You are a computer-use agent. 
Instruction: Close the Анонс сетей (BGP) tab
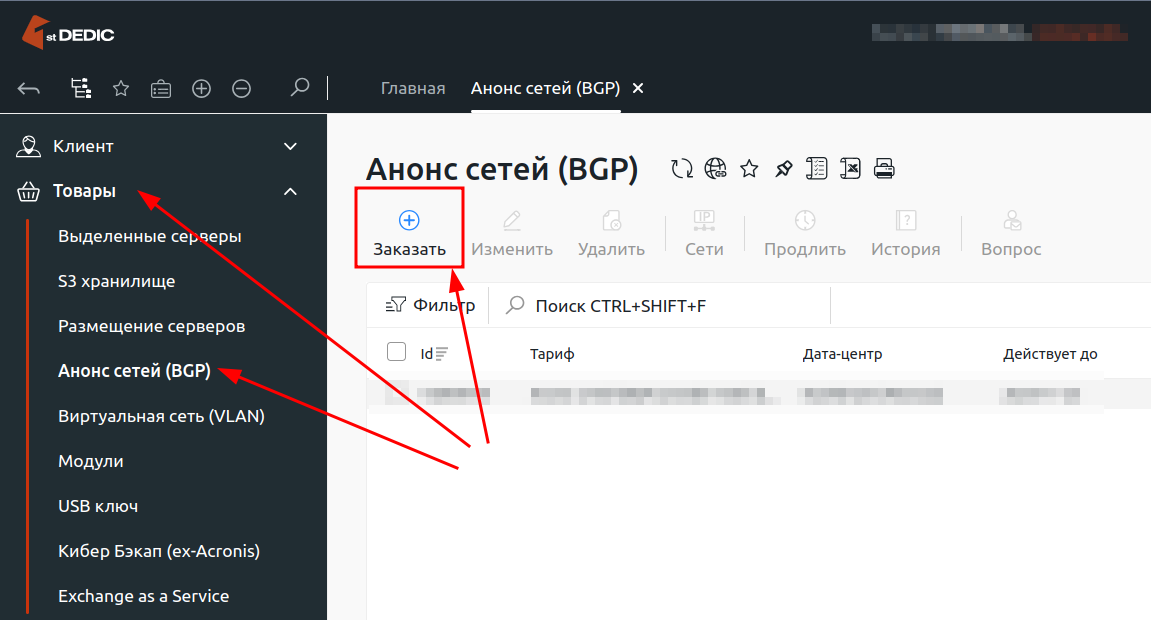click(x=638, y=88)
